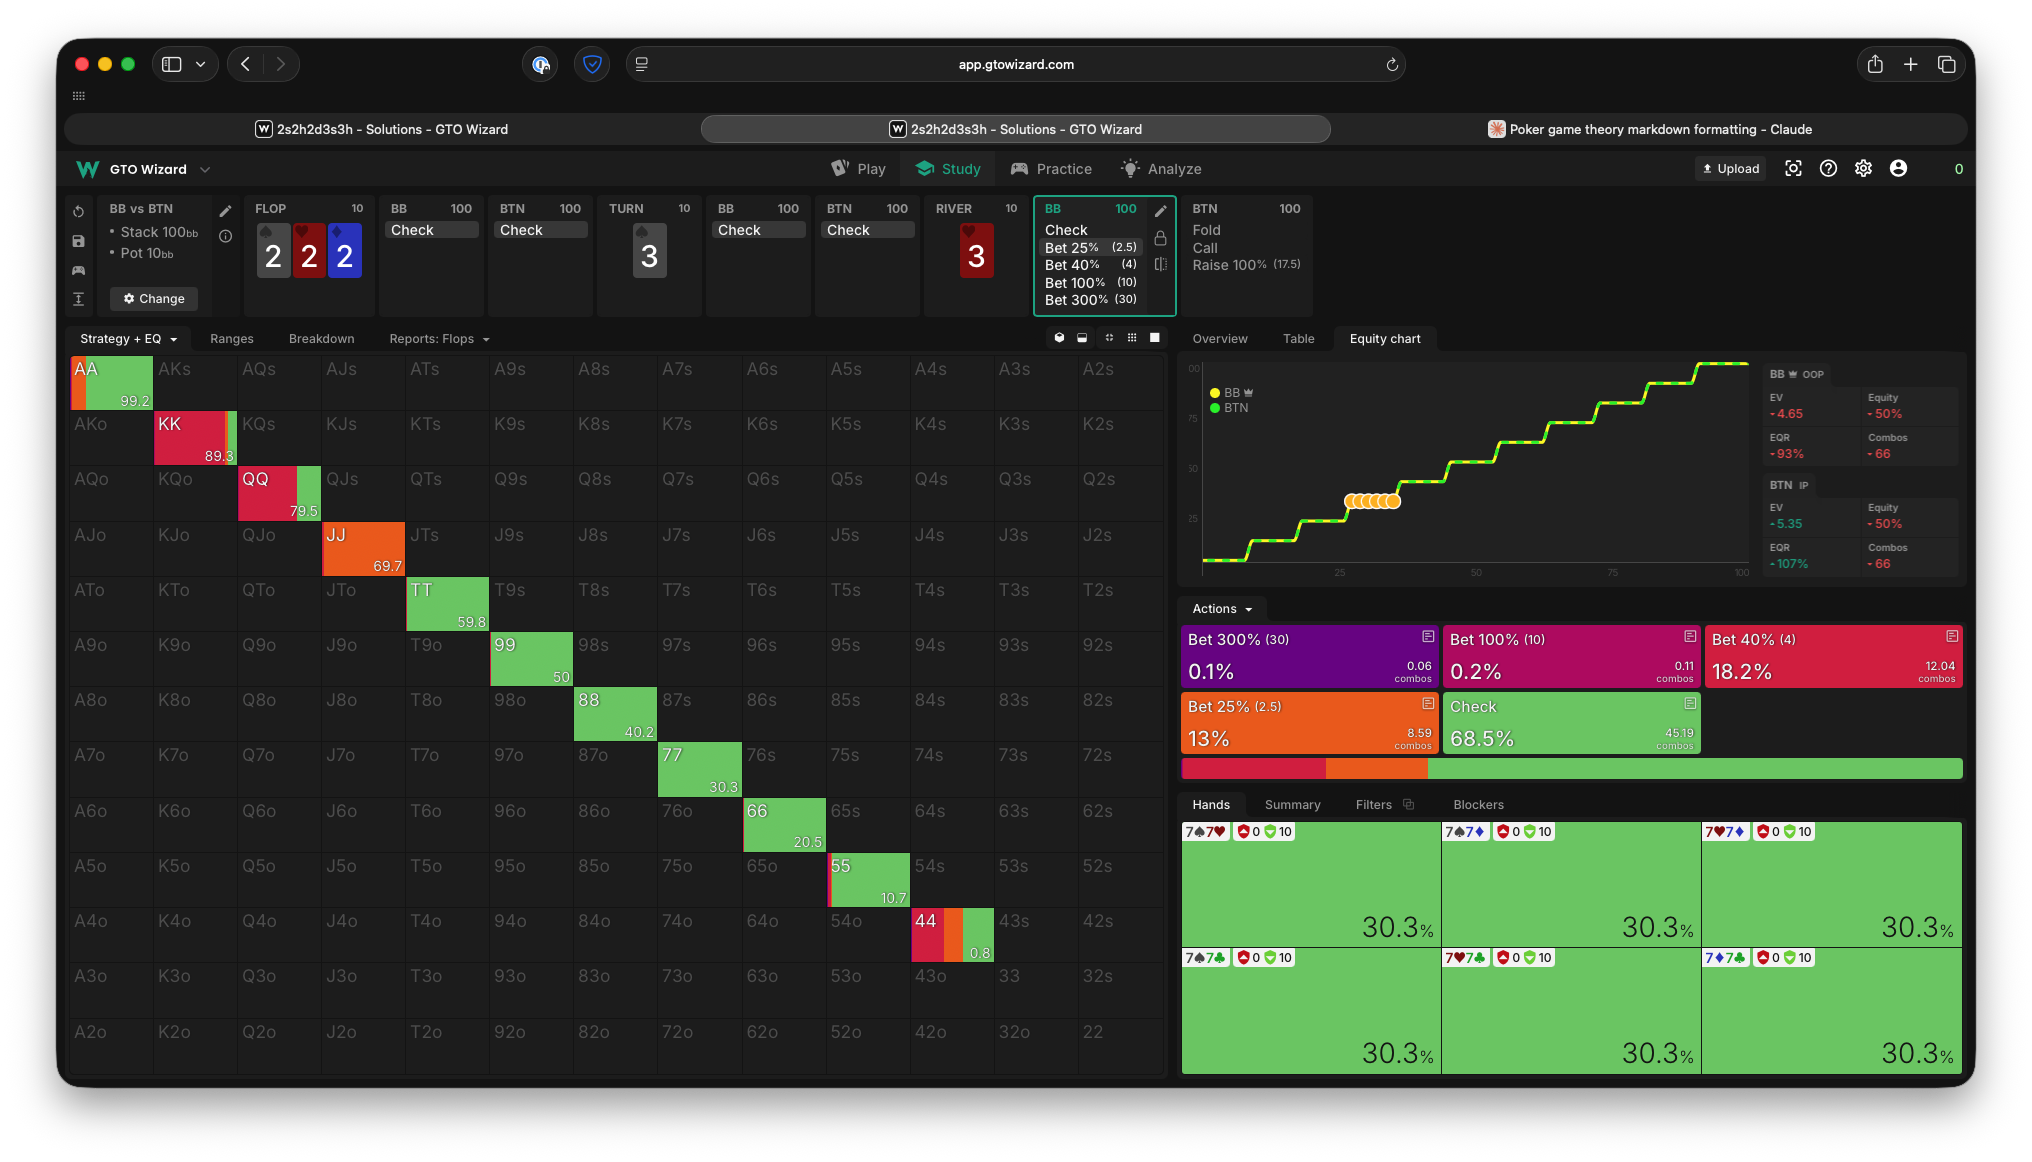2032x1162 pixels.
Task: Switch to the Table tab
Action: [1298, 339]
